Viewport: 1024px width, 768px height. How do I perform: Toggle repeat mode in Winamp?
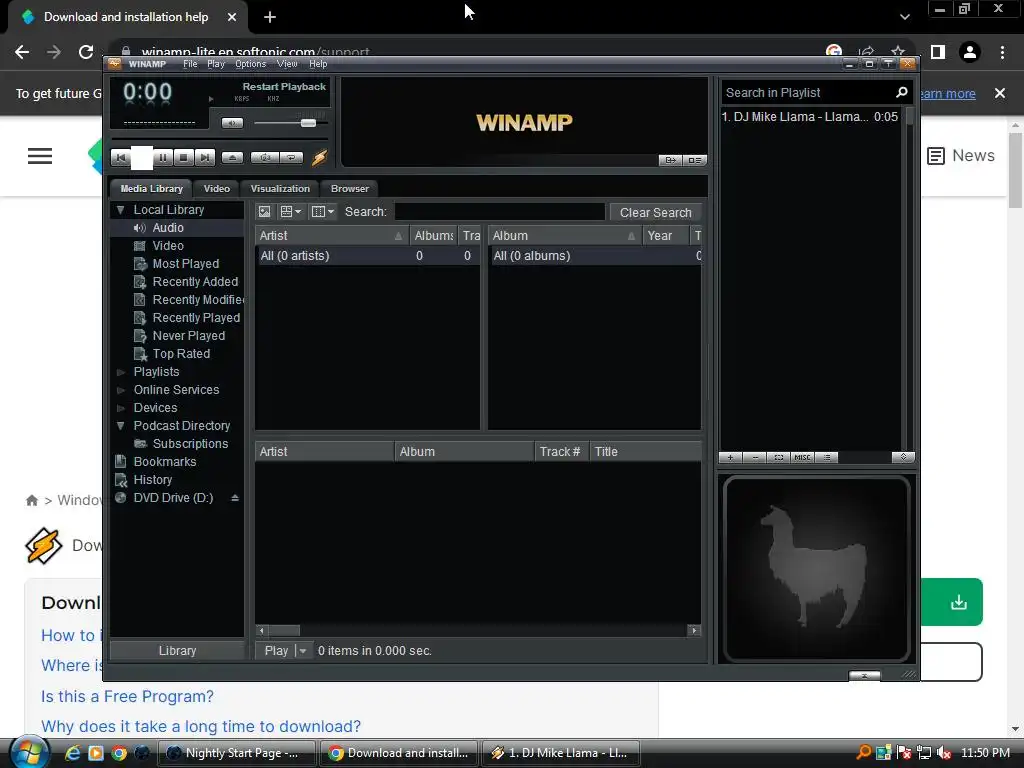291,157
